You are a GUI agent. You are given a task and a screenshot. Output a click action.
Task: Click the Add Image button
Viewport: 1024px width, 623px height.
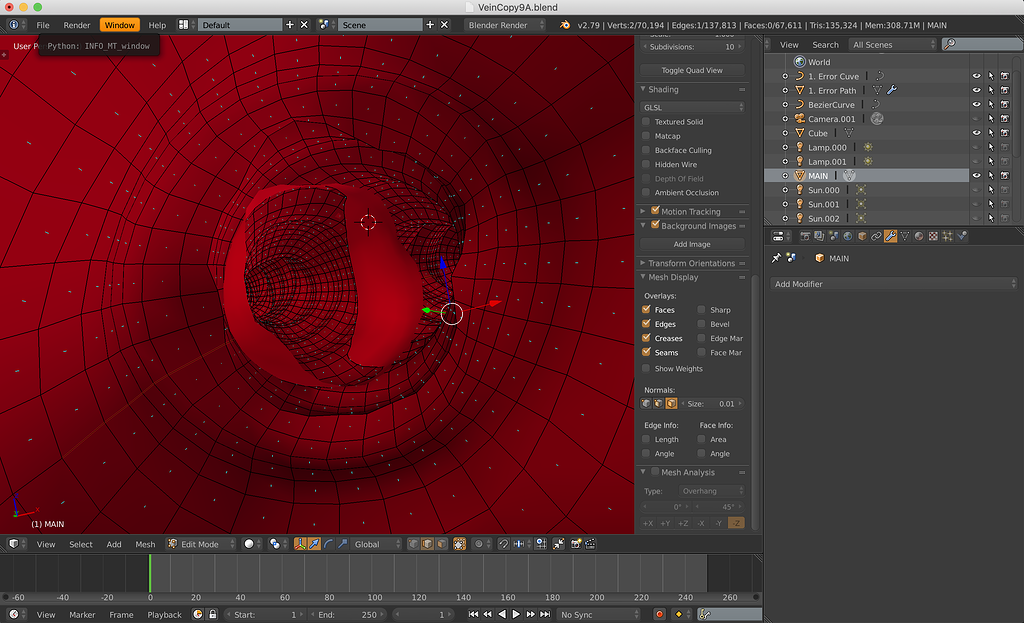coord(692,244)
